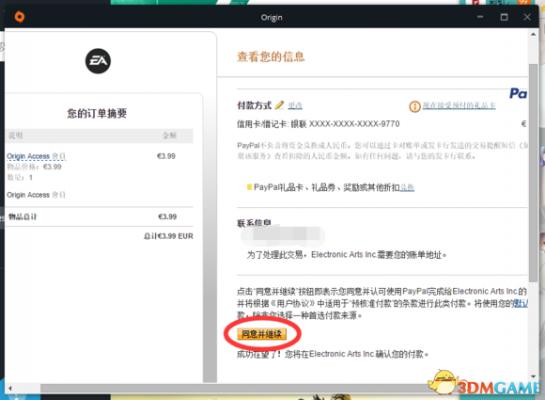Viewport: 545px width, 400px height.
Task: Minimize the Origin window
Action: coord(480,17)
